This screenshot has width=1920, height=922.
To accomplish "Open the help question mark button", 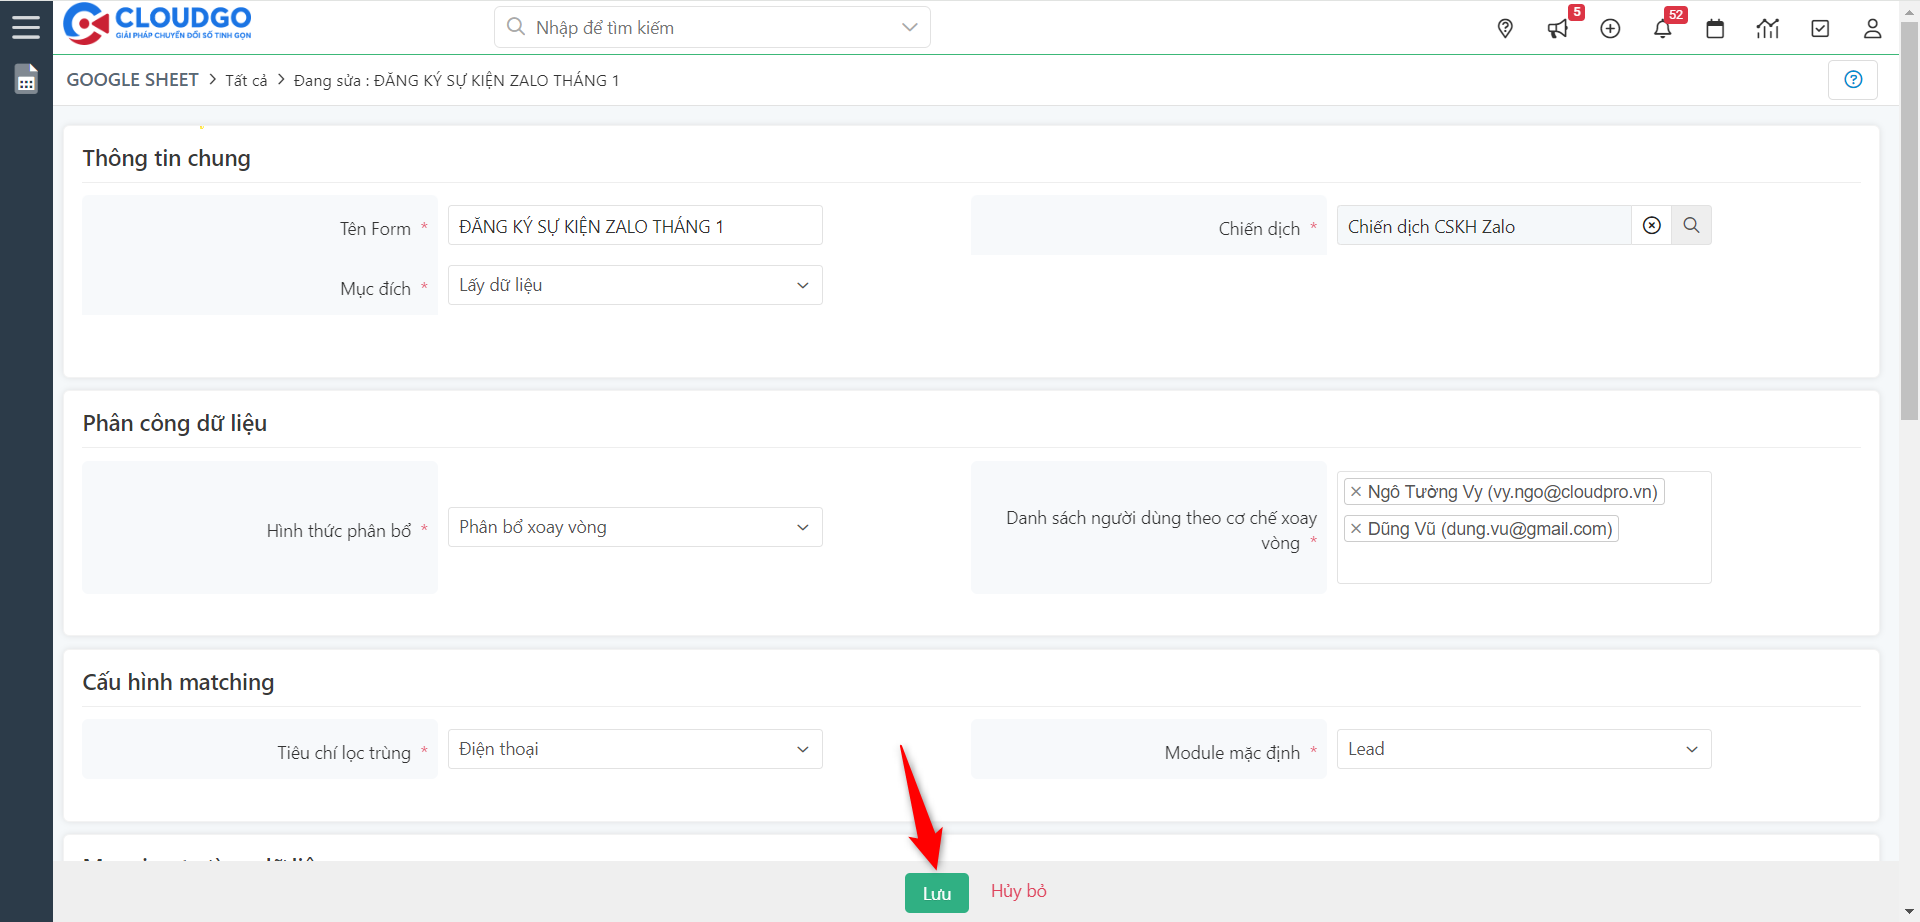I will click(1853, 79).
